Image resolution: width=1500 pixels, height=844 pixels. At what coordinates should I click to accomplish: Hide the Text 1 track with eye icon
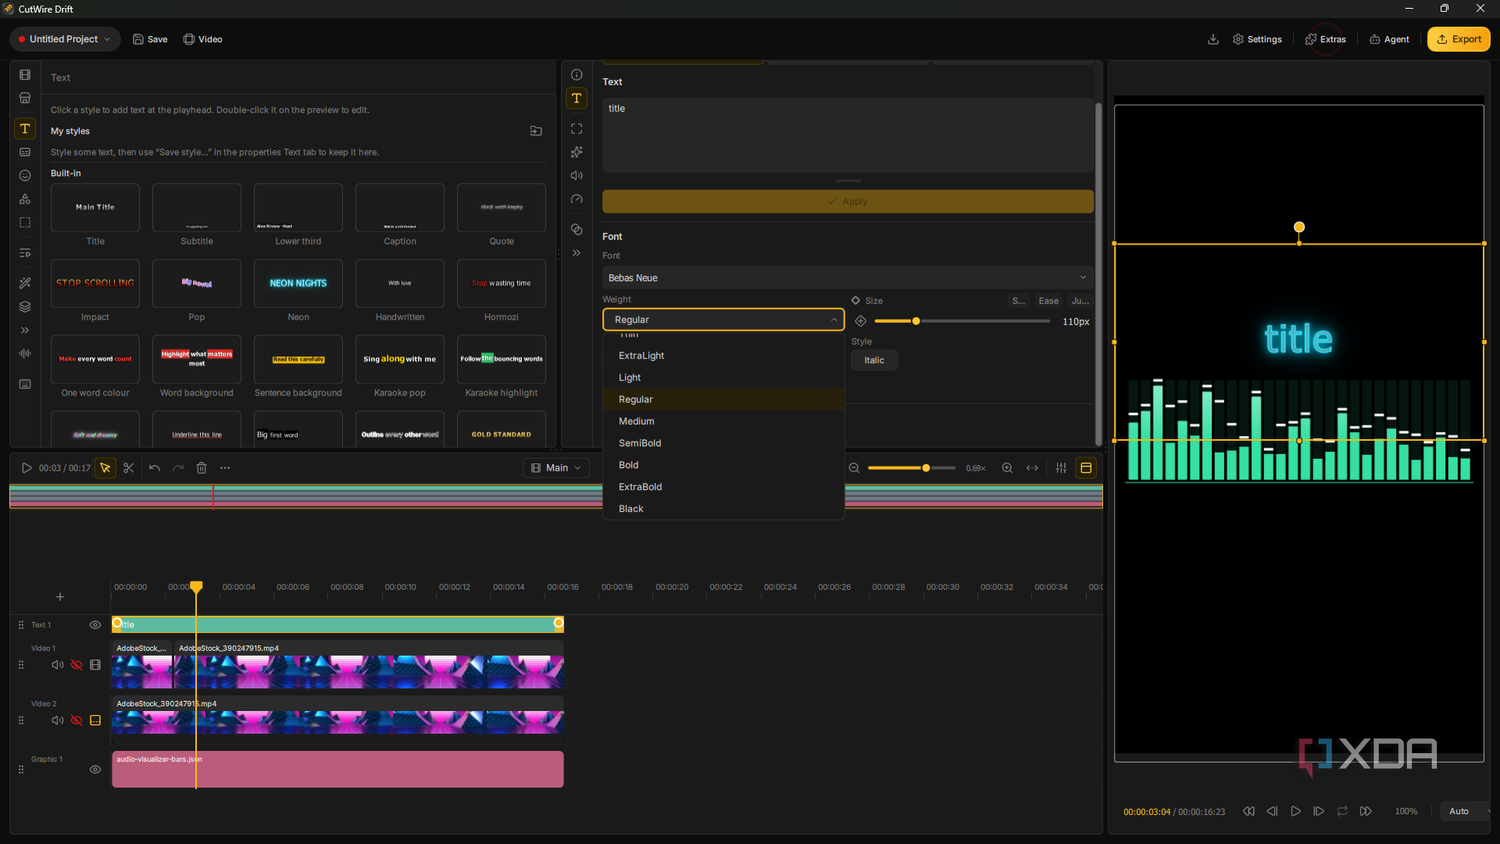tap(95, 625)
